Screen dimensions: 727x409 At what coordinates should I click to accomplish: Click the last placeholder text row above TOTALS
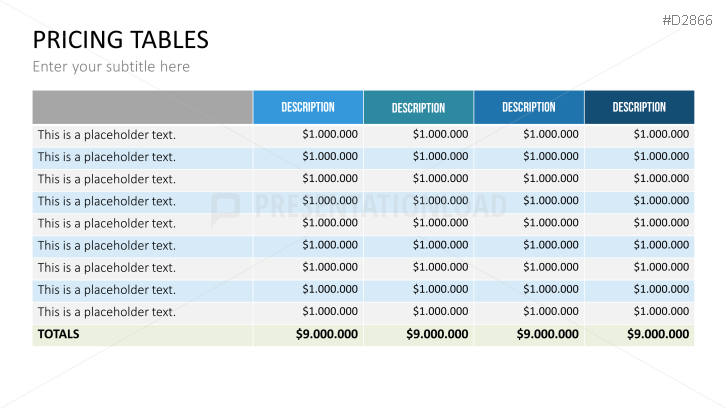(106, 311)
